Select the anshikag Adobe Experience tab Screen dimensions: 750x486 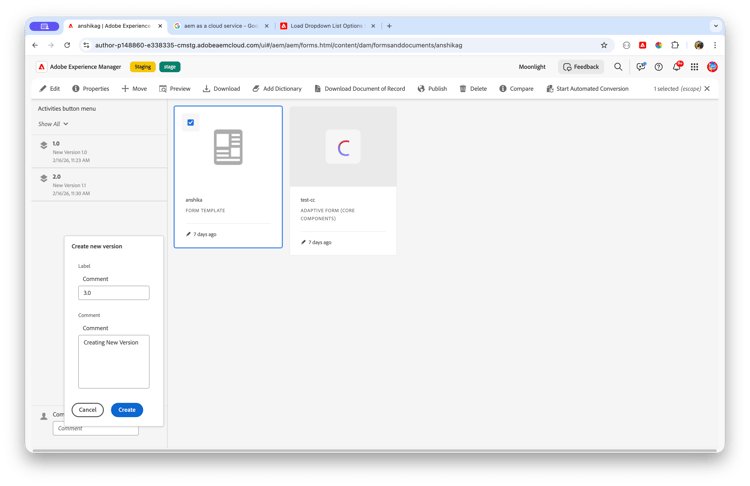point(114,26)
